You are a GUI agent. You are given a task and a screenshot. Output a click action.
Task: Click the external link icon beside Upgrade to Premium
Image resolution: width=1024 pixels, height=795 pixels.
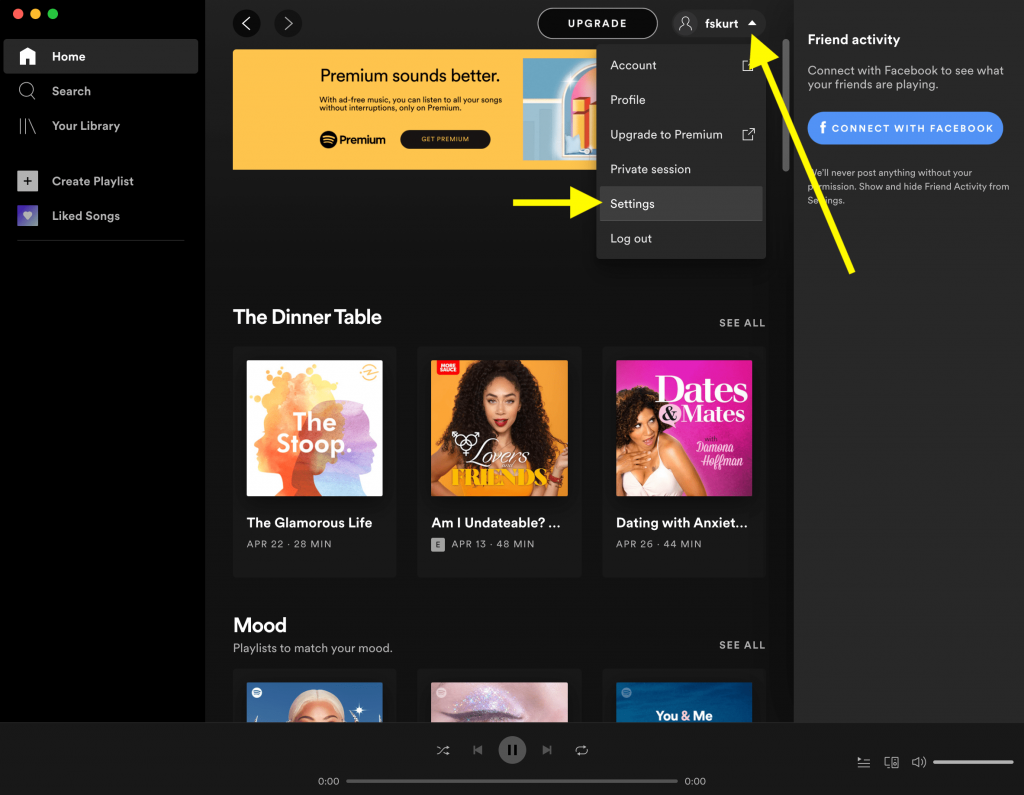748,134
